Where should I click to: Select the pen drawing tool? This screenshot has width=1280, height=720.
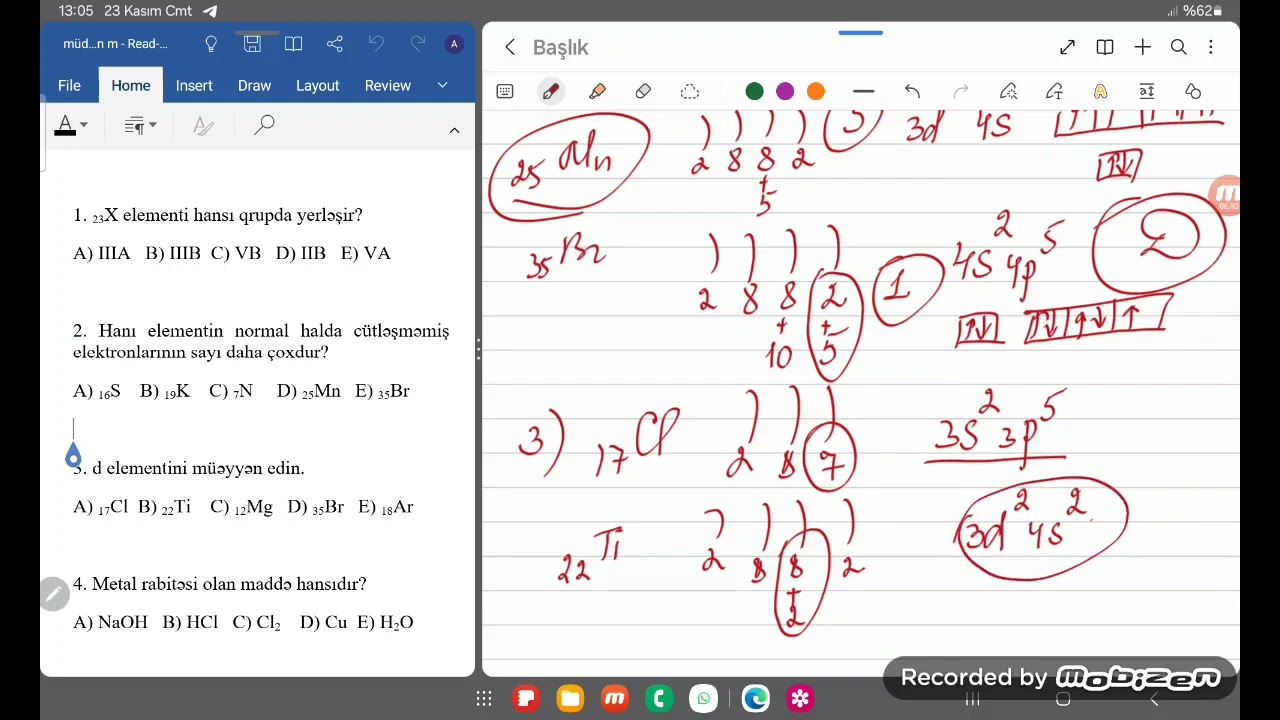(551, 92)
